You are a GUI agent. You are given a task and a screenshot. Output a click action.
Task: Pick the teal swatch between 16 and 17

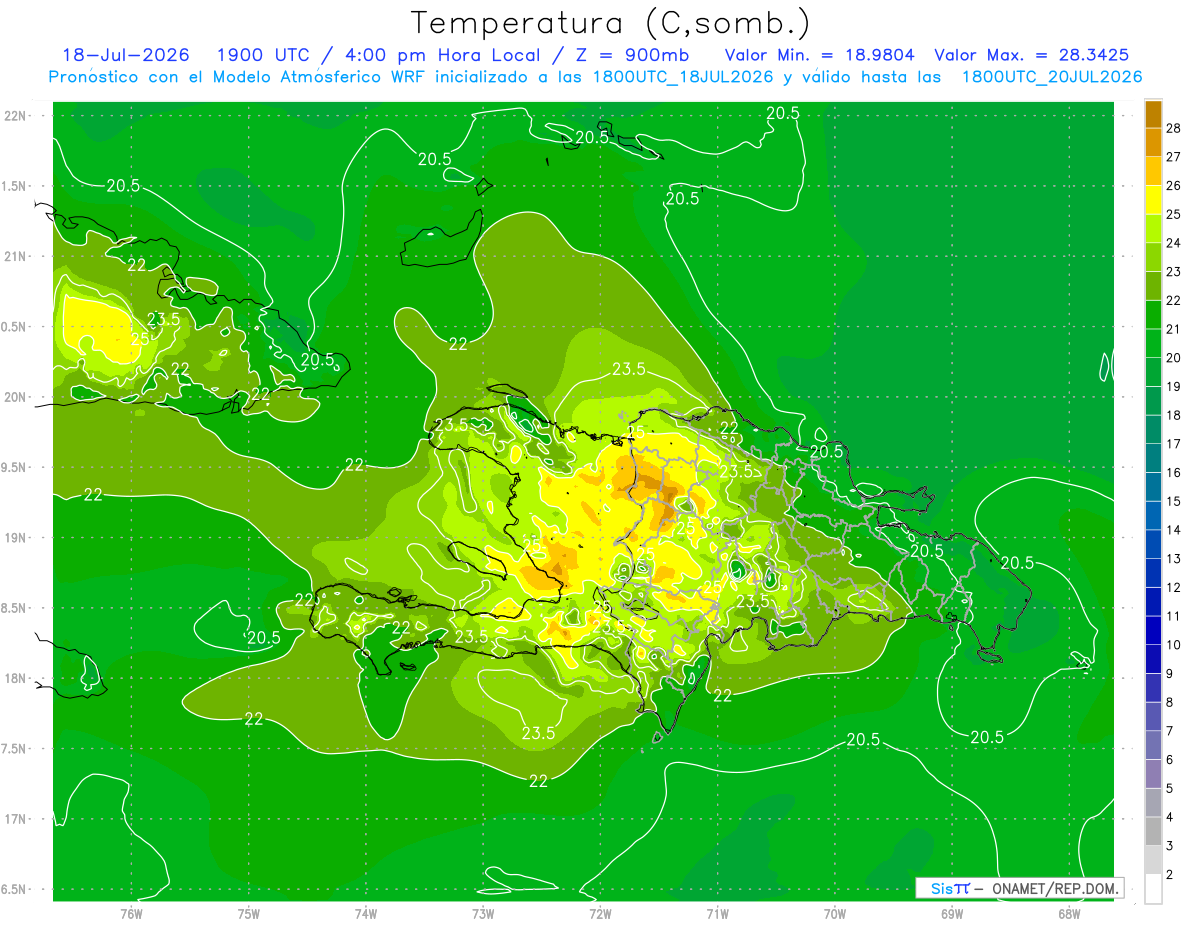tap(1153, 458)
